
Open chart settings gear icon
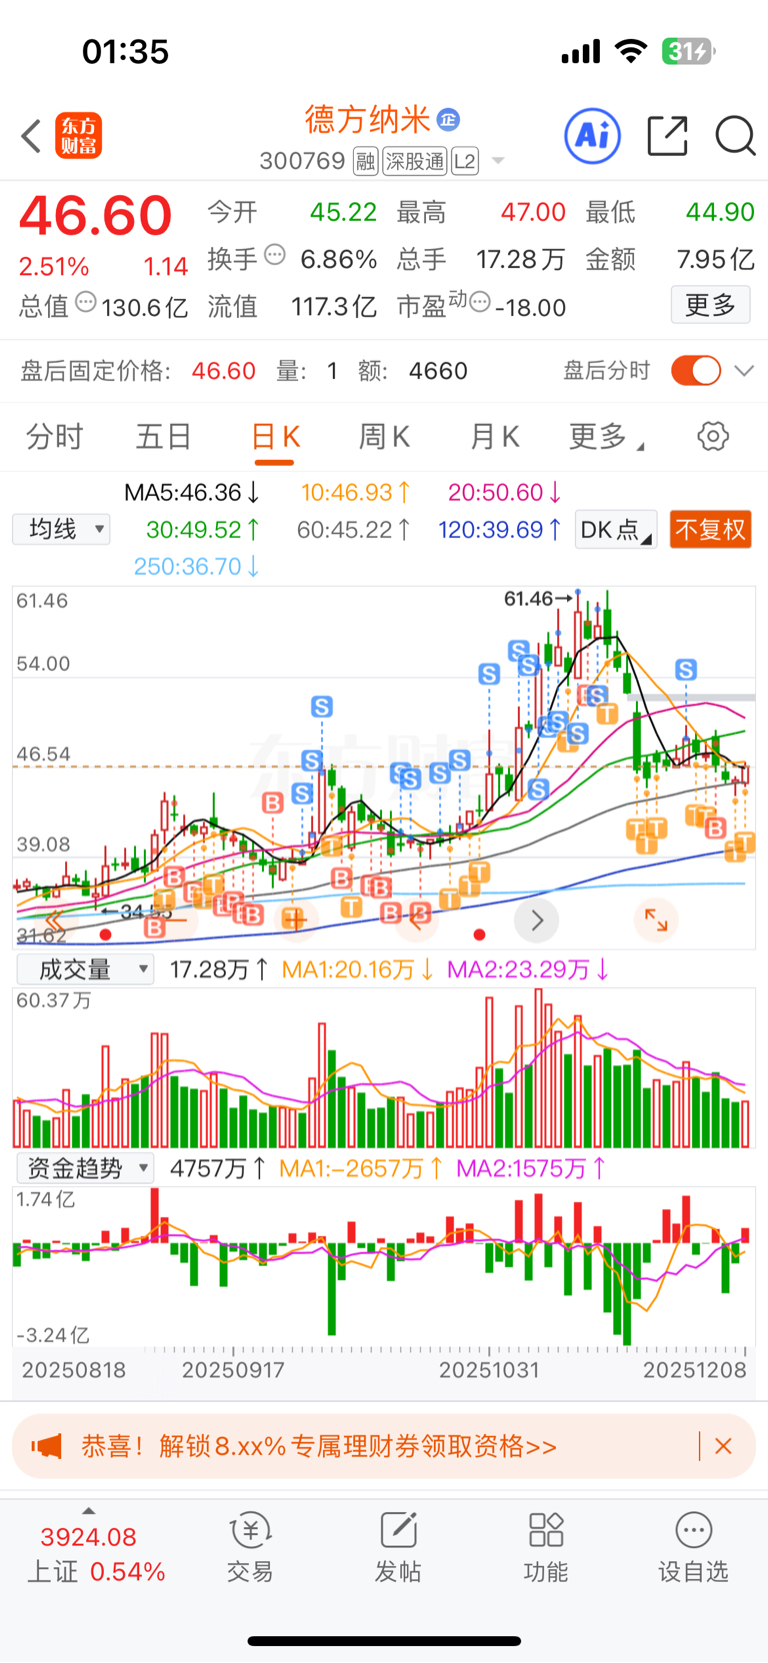(x=713, y=437)
